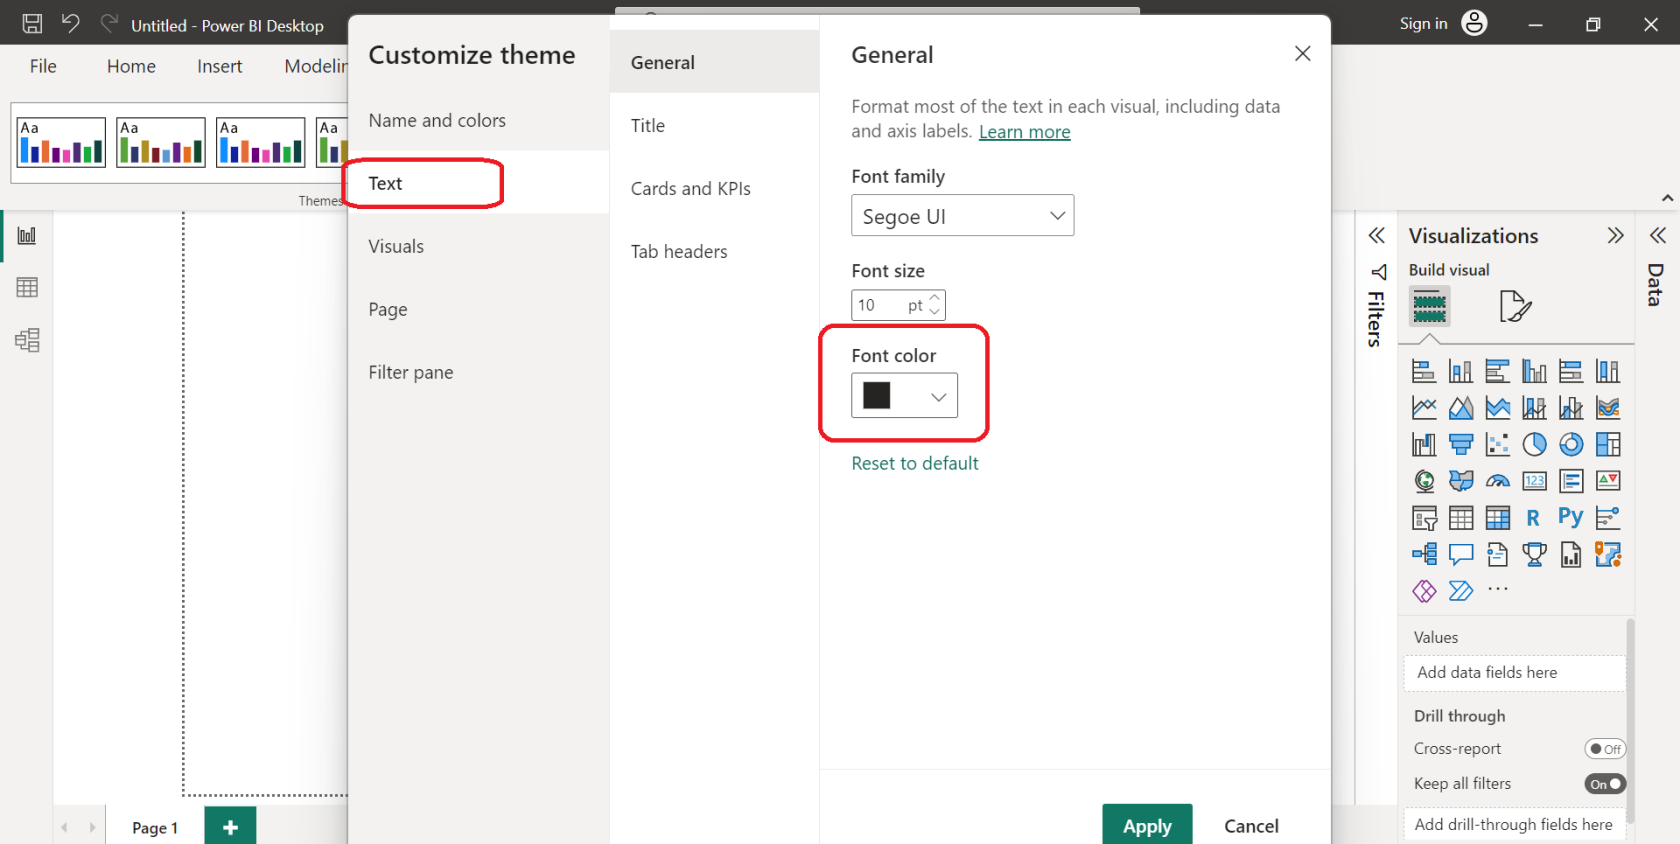The height and width of the screenshot is (844, 1680).
Task: Add a Scatter chart visual
Action: [x=1498, y=444]
